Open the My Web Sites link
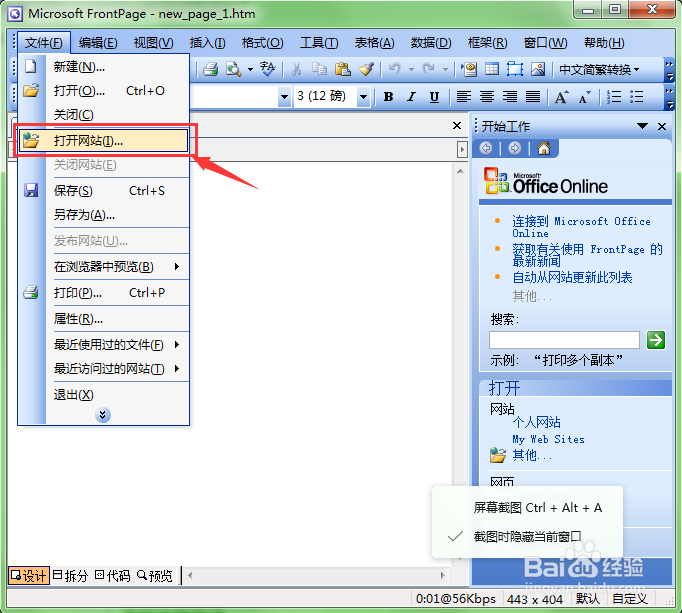 (x=548, y=439)
